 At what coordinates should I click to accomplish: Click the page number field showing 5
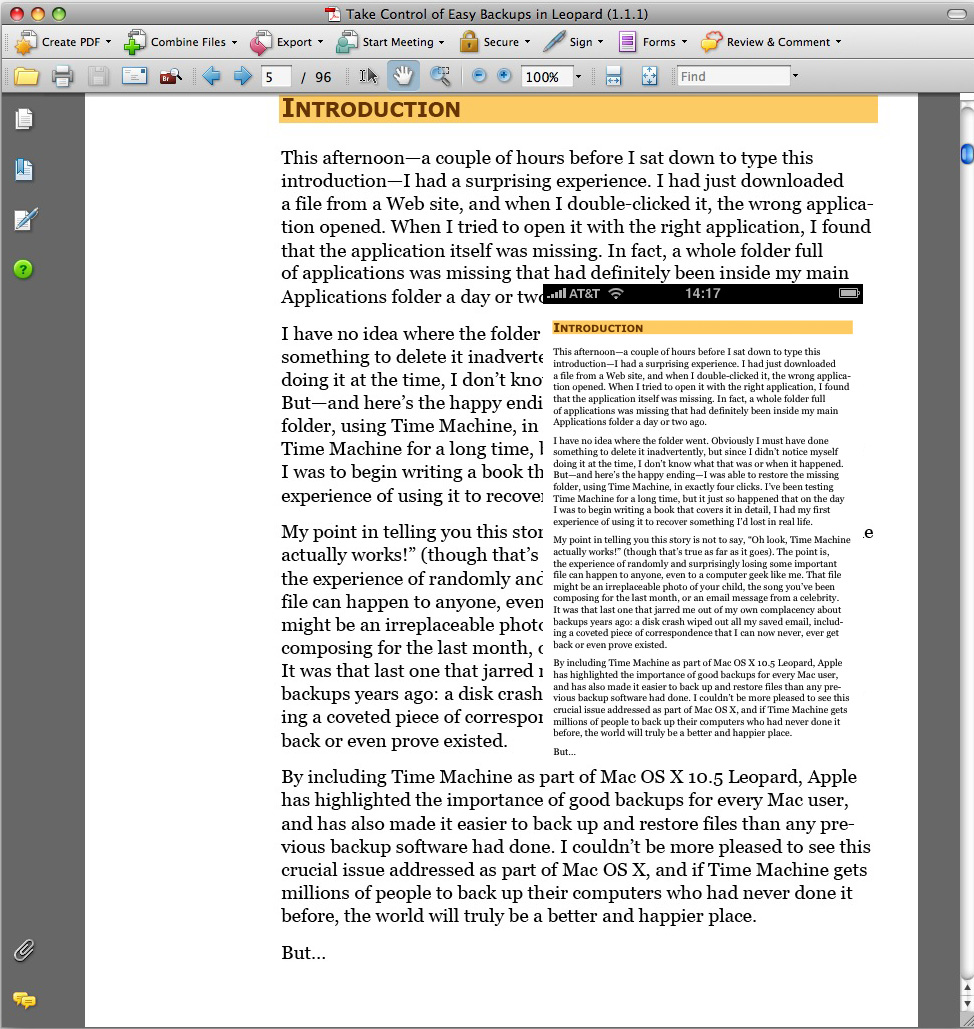coord(276,77)
